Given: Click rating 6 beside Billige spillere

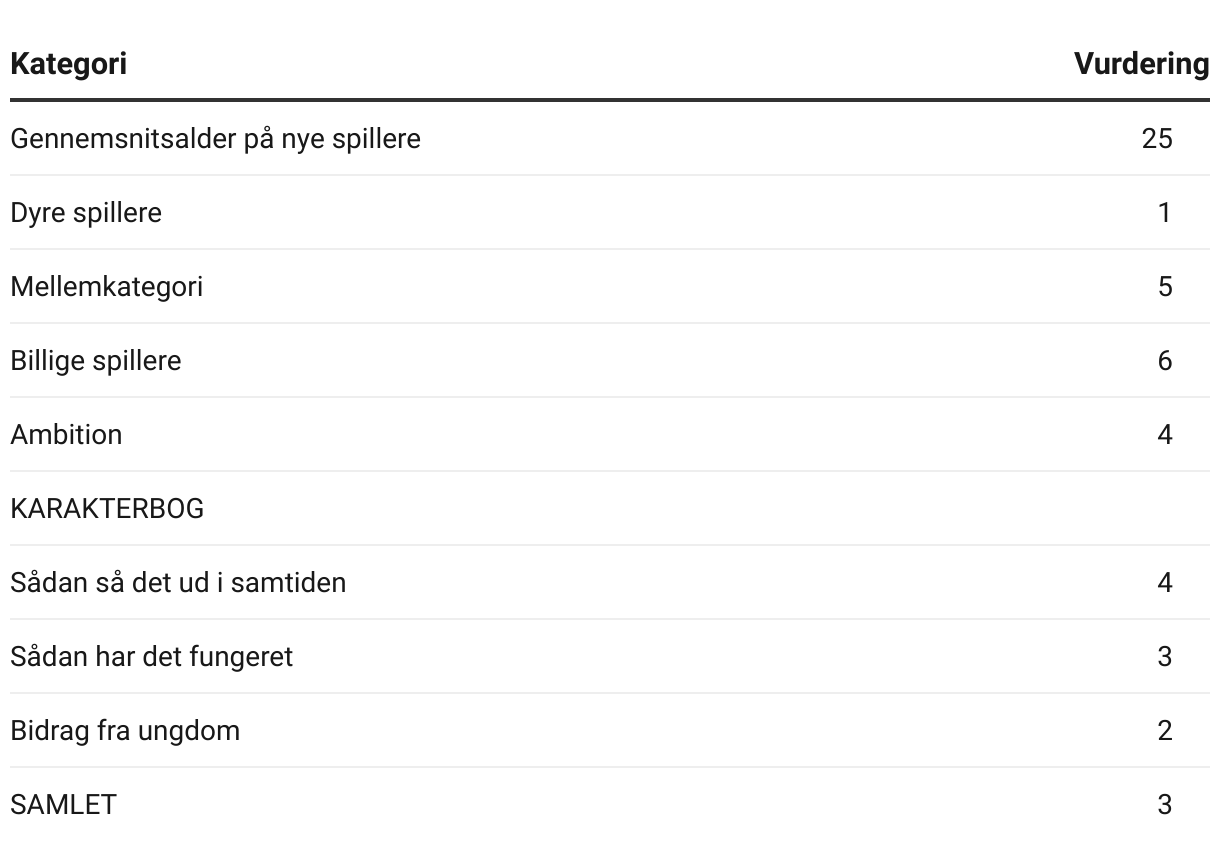Looking at the screenshot, I should [x=1164, y=361].
